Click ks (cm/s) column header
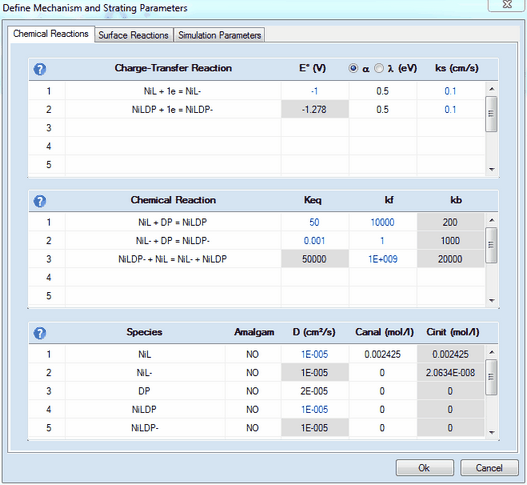 [457, 68]
